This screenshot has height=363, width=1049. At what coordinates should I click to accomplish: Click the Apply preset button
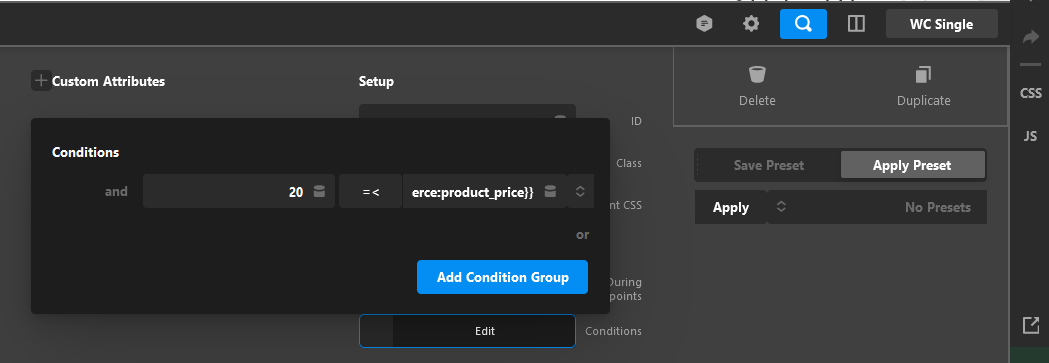731,207
